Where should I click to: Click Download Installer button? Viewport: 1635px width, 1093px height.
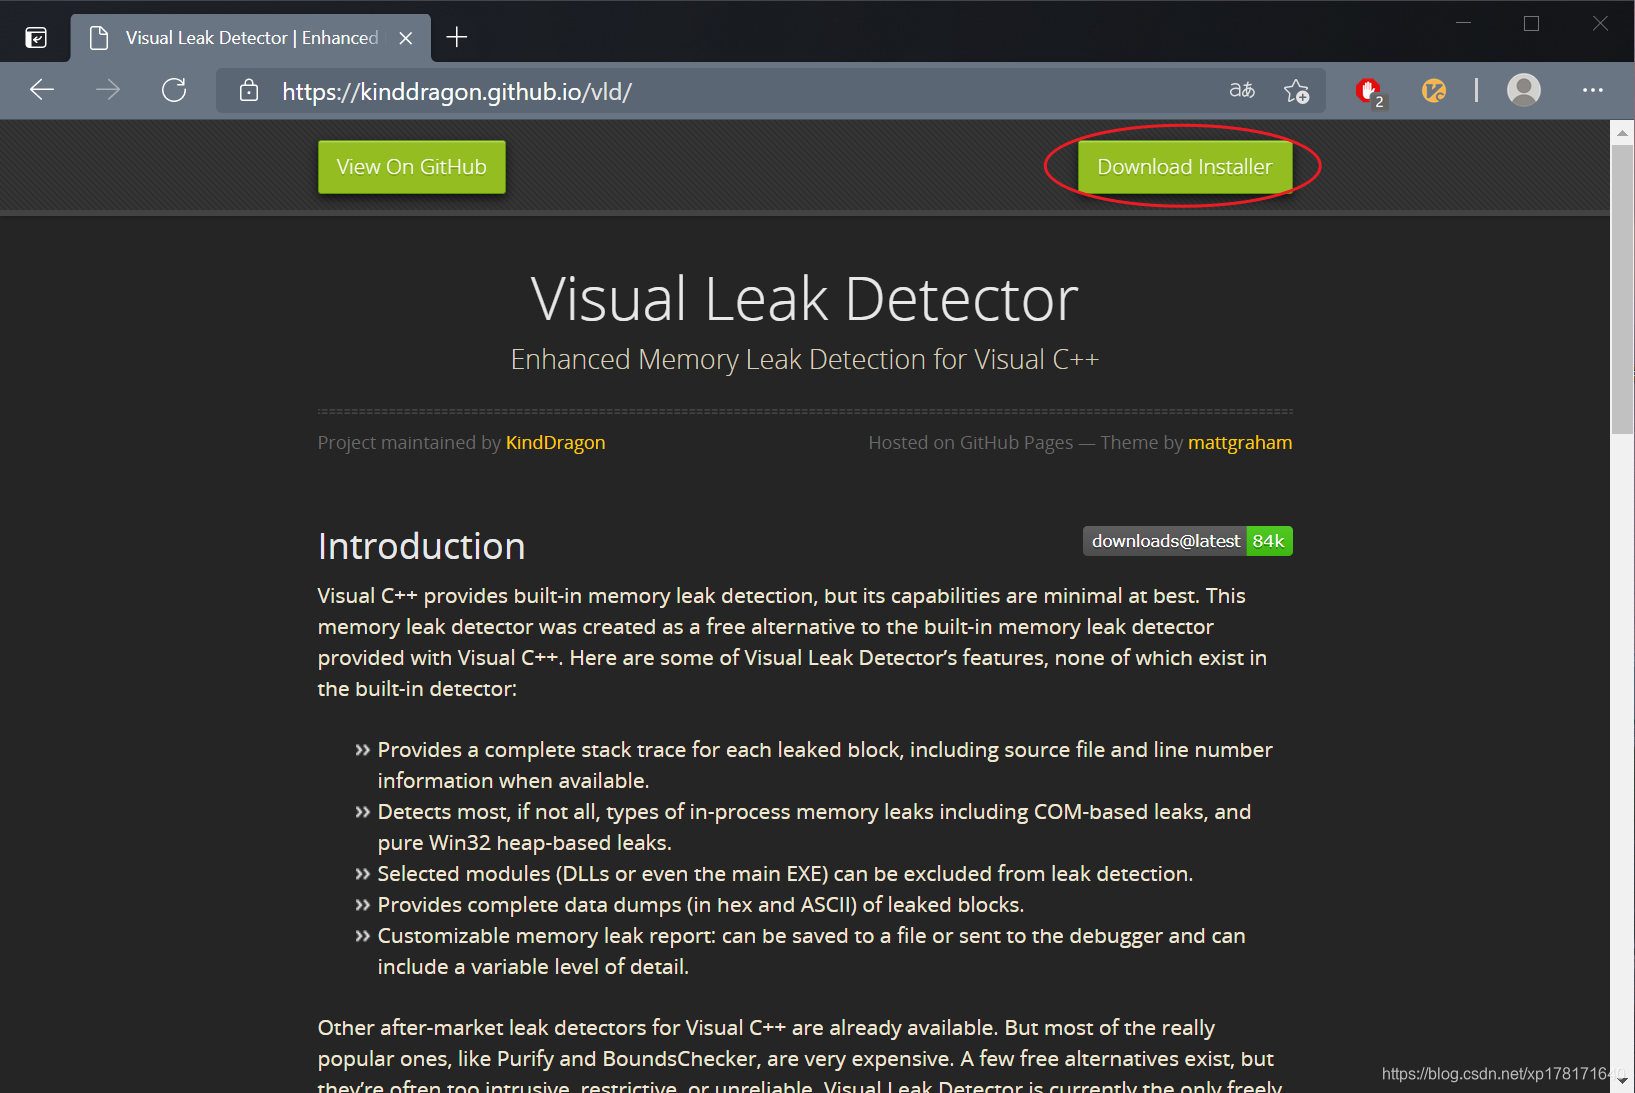(1184, 167)
